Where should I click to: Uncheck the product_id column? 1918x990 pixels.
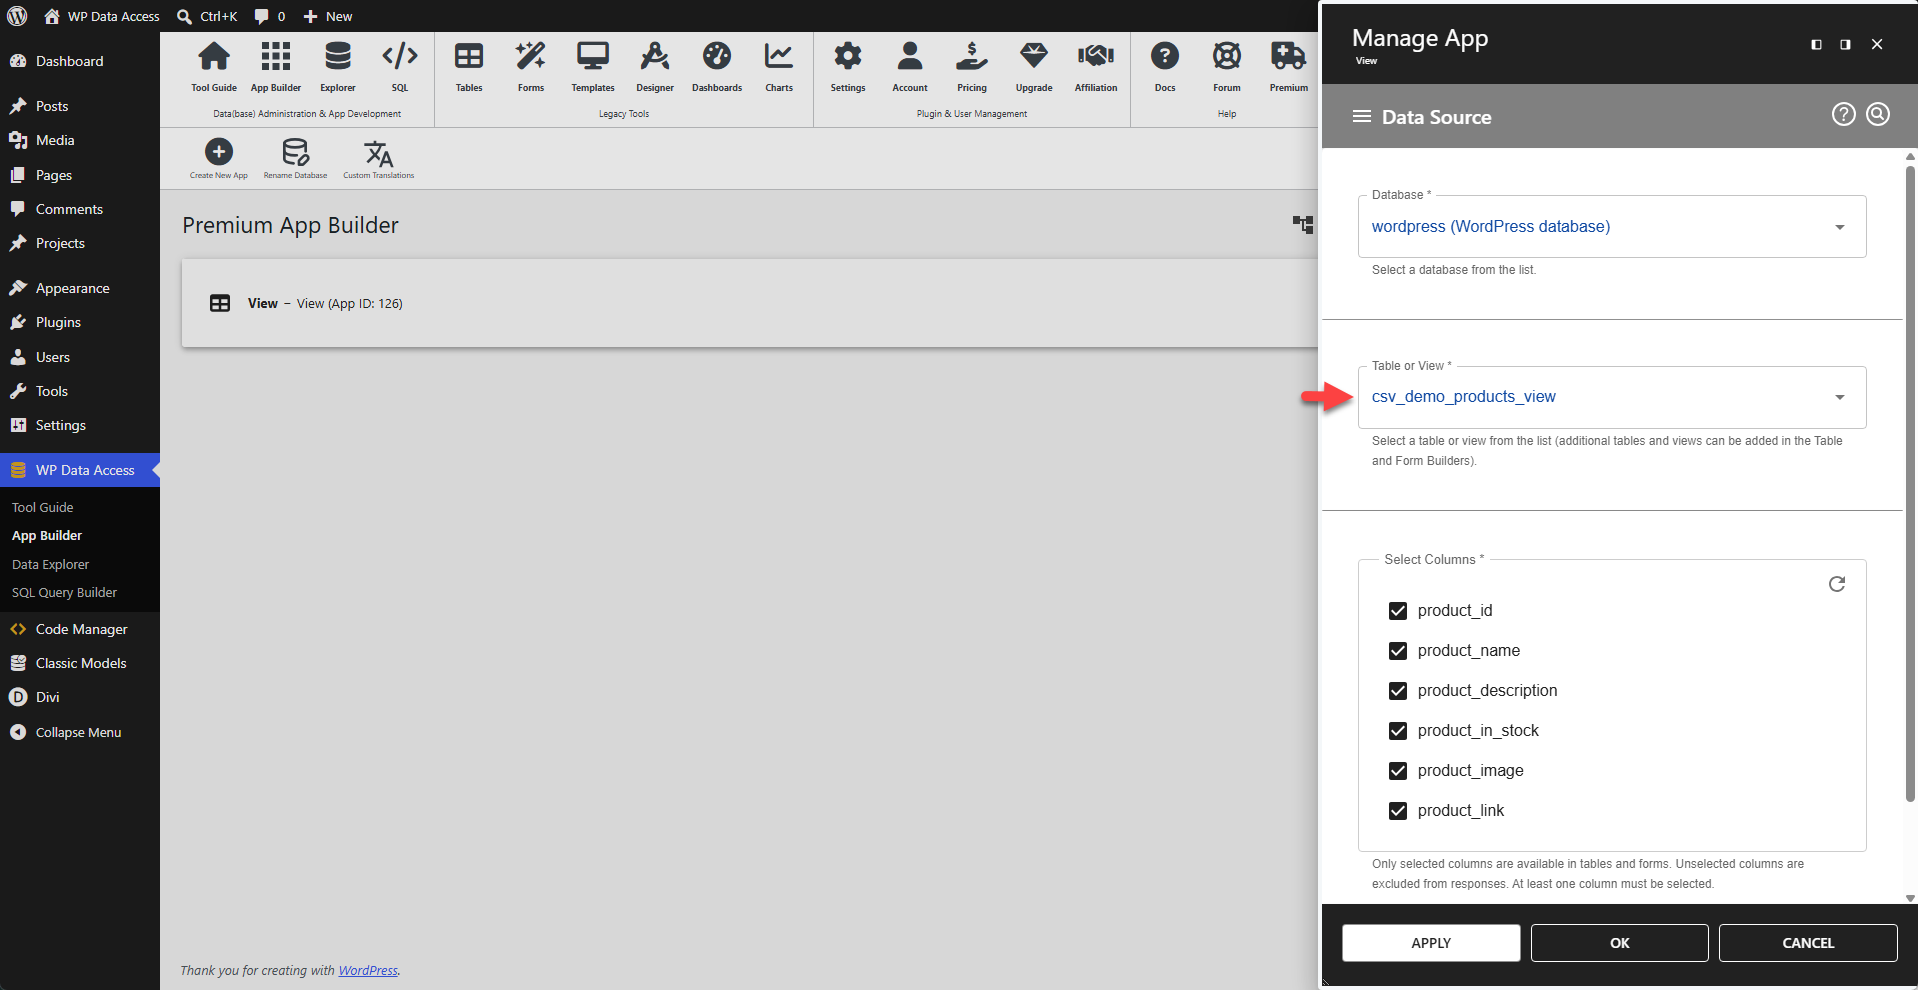point(1398,611)
